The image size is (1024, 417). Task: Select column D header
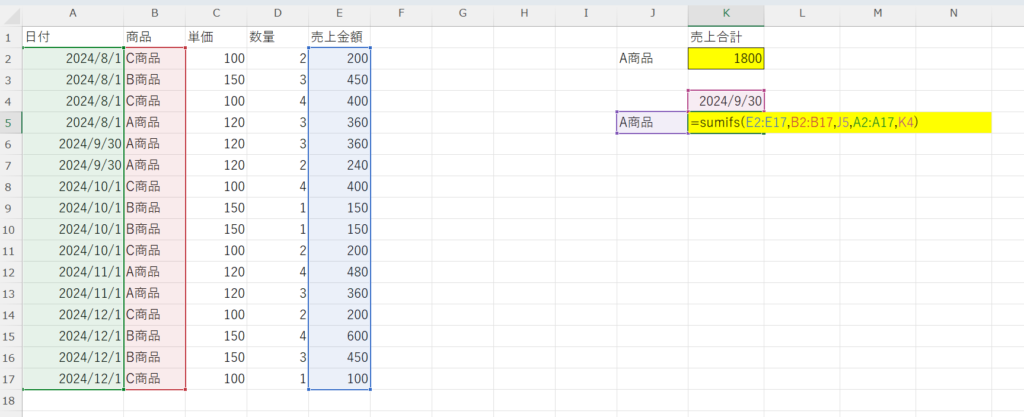(x=278, y=16)
